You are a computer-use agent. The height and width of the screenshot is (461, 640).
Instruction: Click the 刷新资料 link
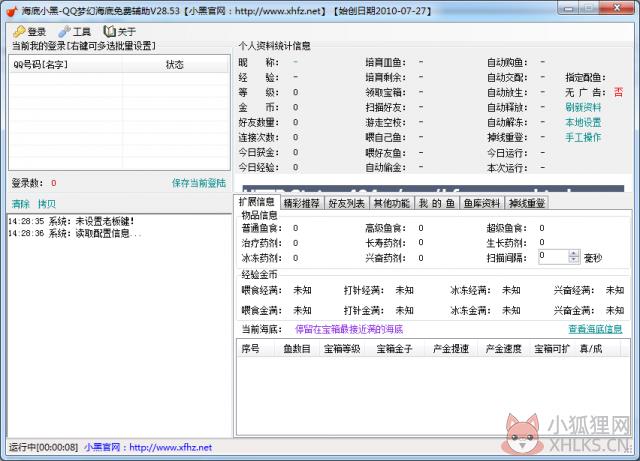coord(583,107)
